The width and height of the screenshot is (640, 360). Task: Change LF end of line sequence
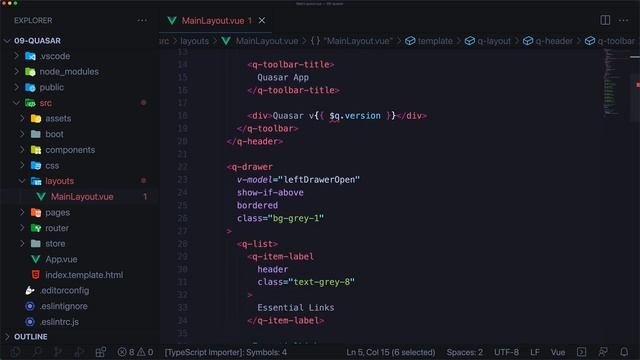(x=535, y=352)
